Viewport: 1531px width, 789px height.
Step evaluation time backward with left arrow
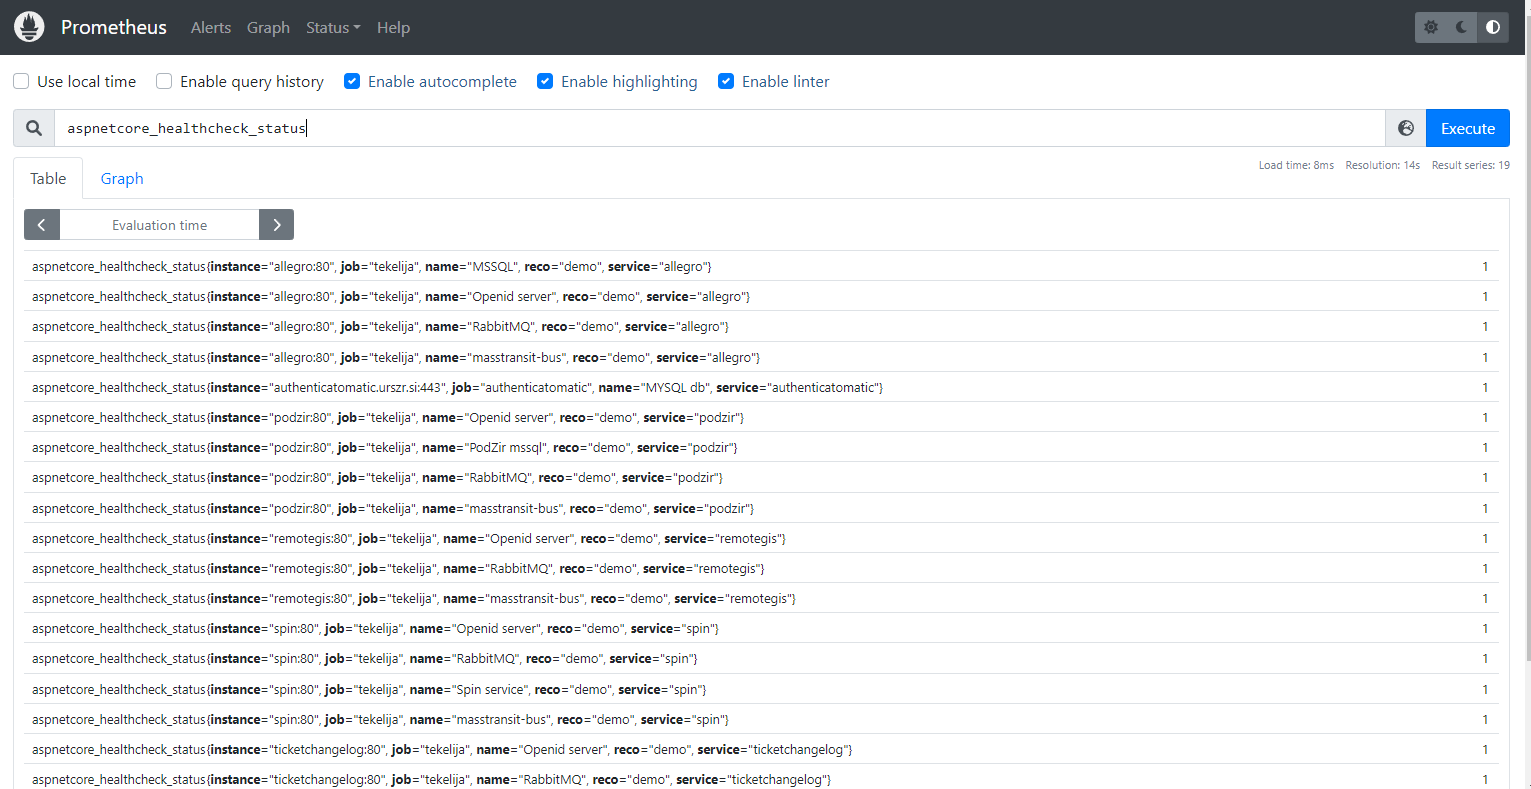(42, 225)
